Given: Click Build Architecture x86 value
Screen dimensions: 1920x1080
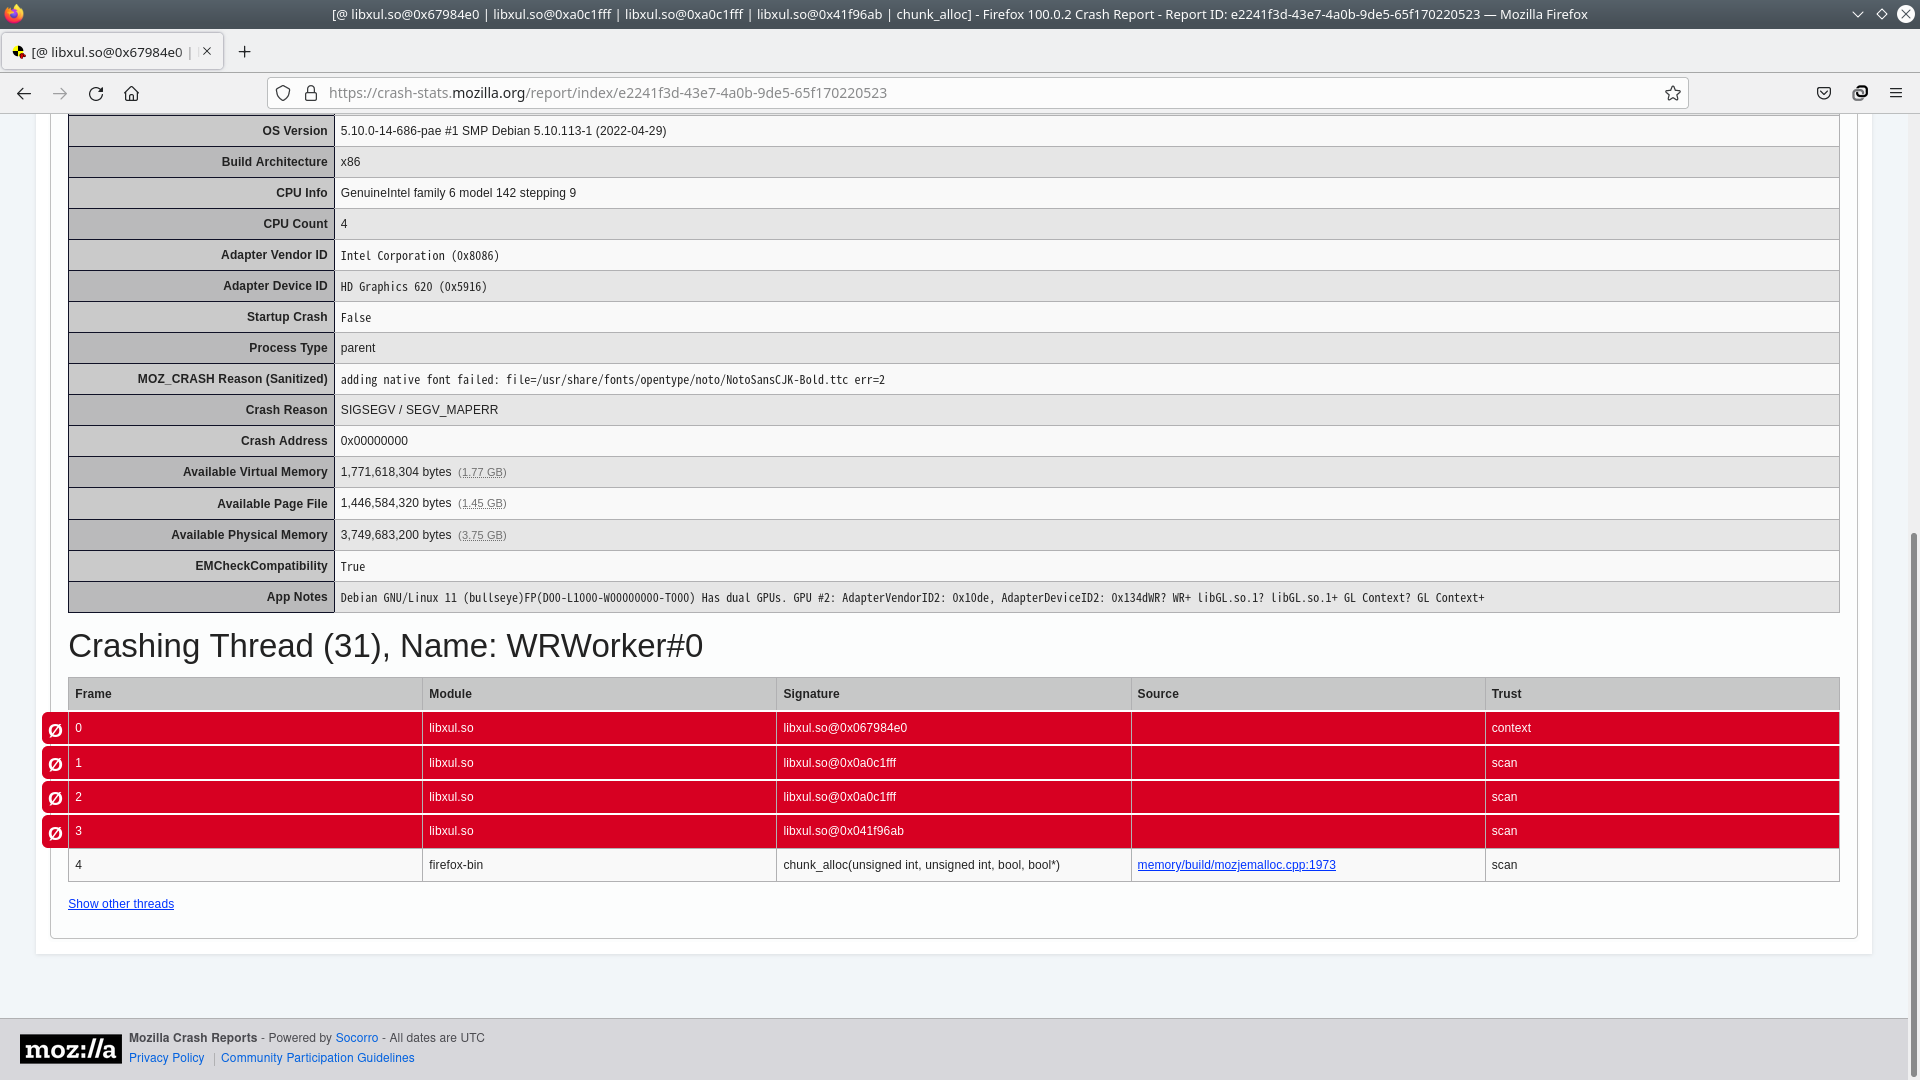Looking at the screenshot, I should [350, 162].
